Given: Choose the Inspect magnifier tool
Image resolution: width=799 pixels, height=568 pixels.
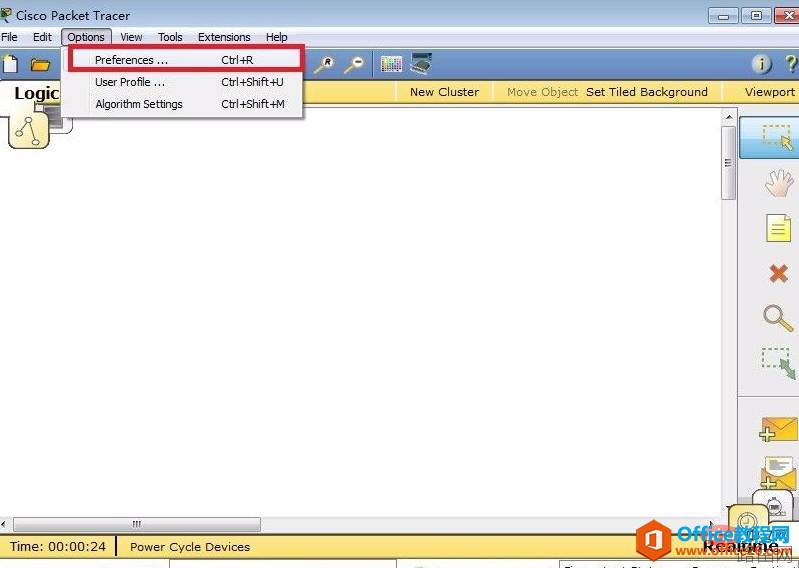Looking at the screenshot, I should 778,318.
